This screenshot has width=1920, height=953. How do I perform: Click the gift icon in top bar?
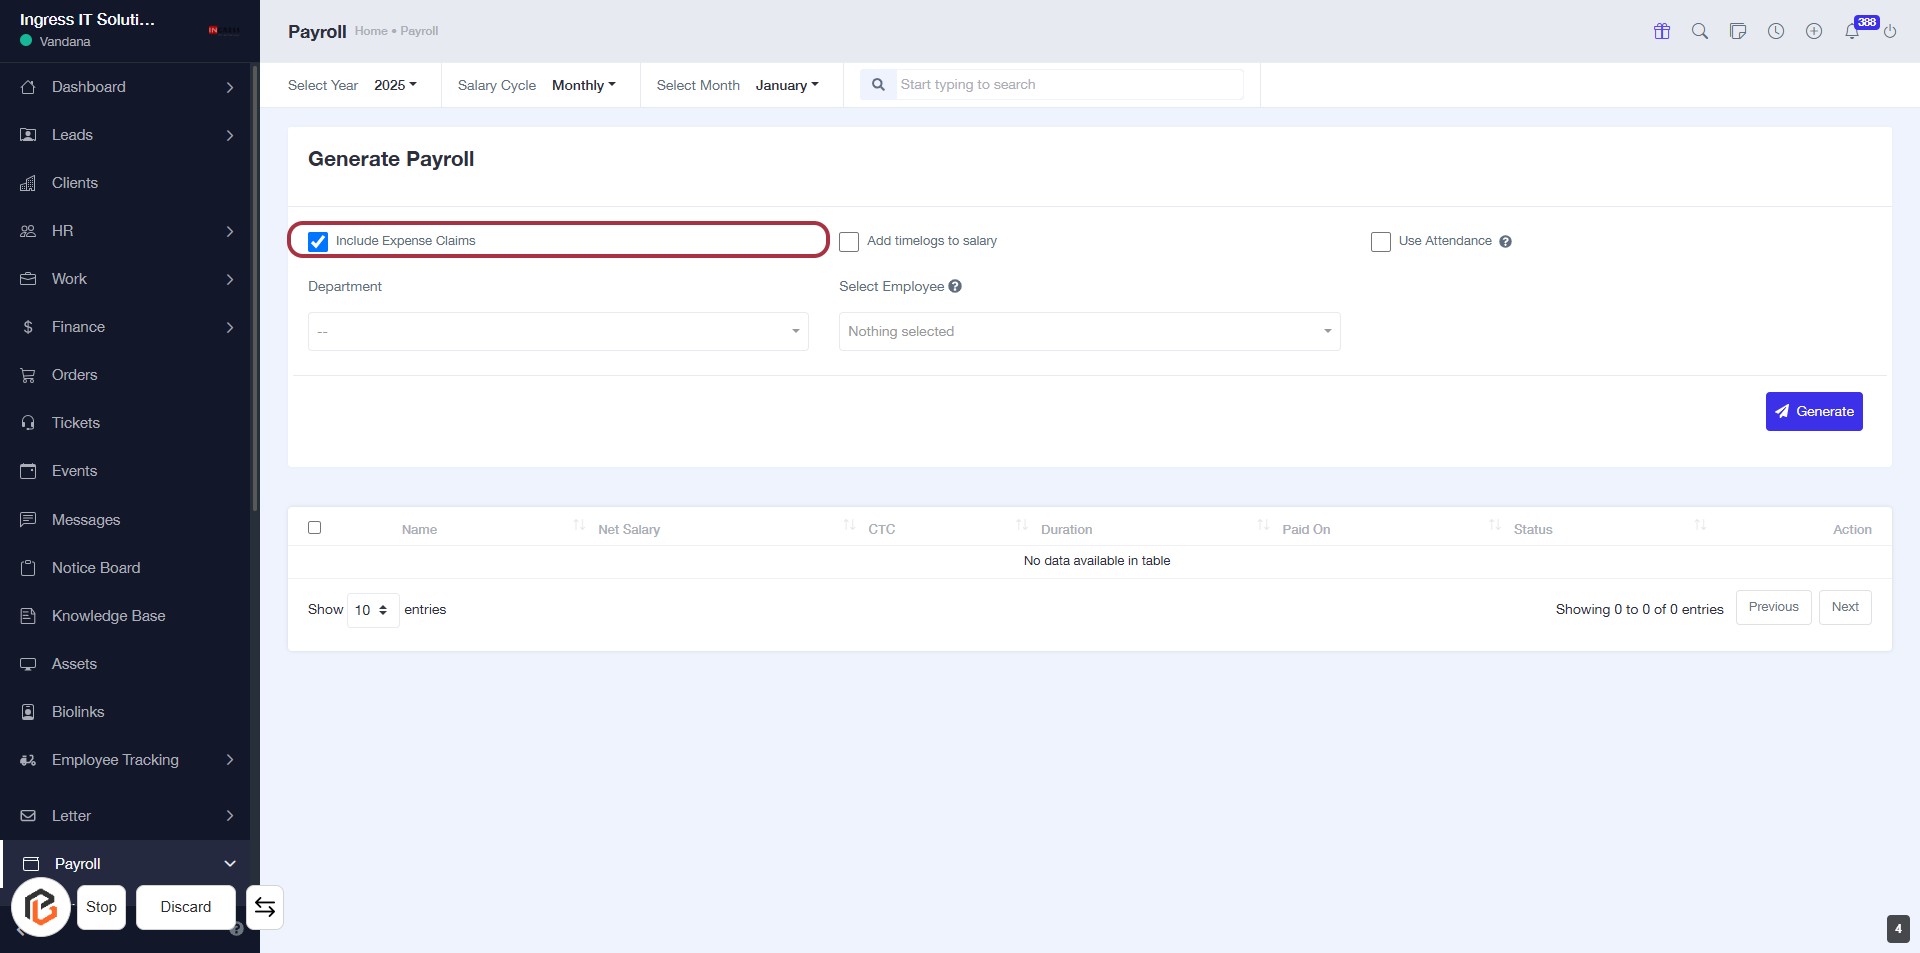[x=1662, y=31]
